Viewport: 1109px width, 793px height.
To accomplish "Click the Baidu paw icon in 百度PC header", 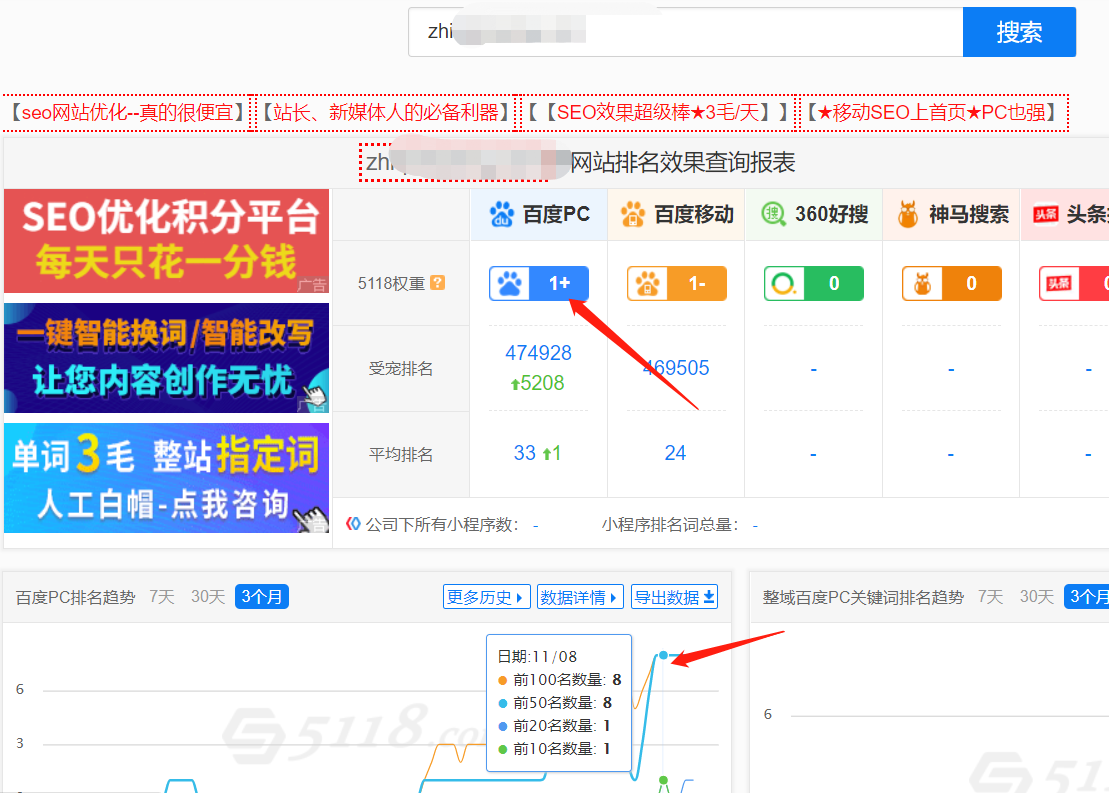I will coord(502,214).
